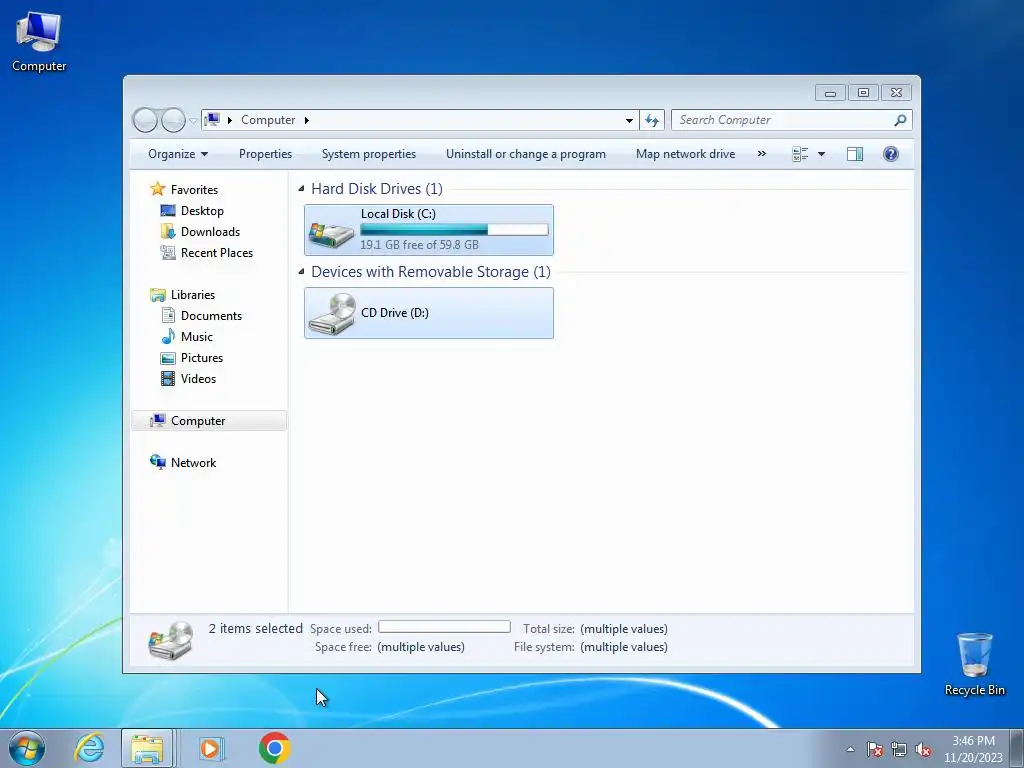Click Uninstall or change a program
The height and width of the screenshot is (768, 1024).
[526, 154]
